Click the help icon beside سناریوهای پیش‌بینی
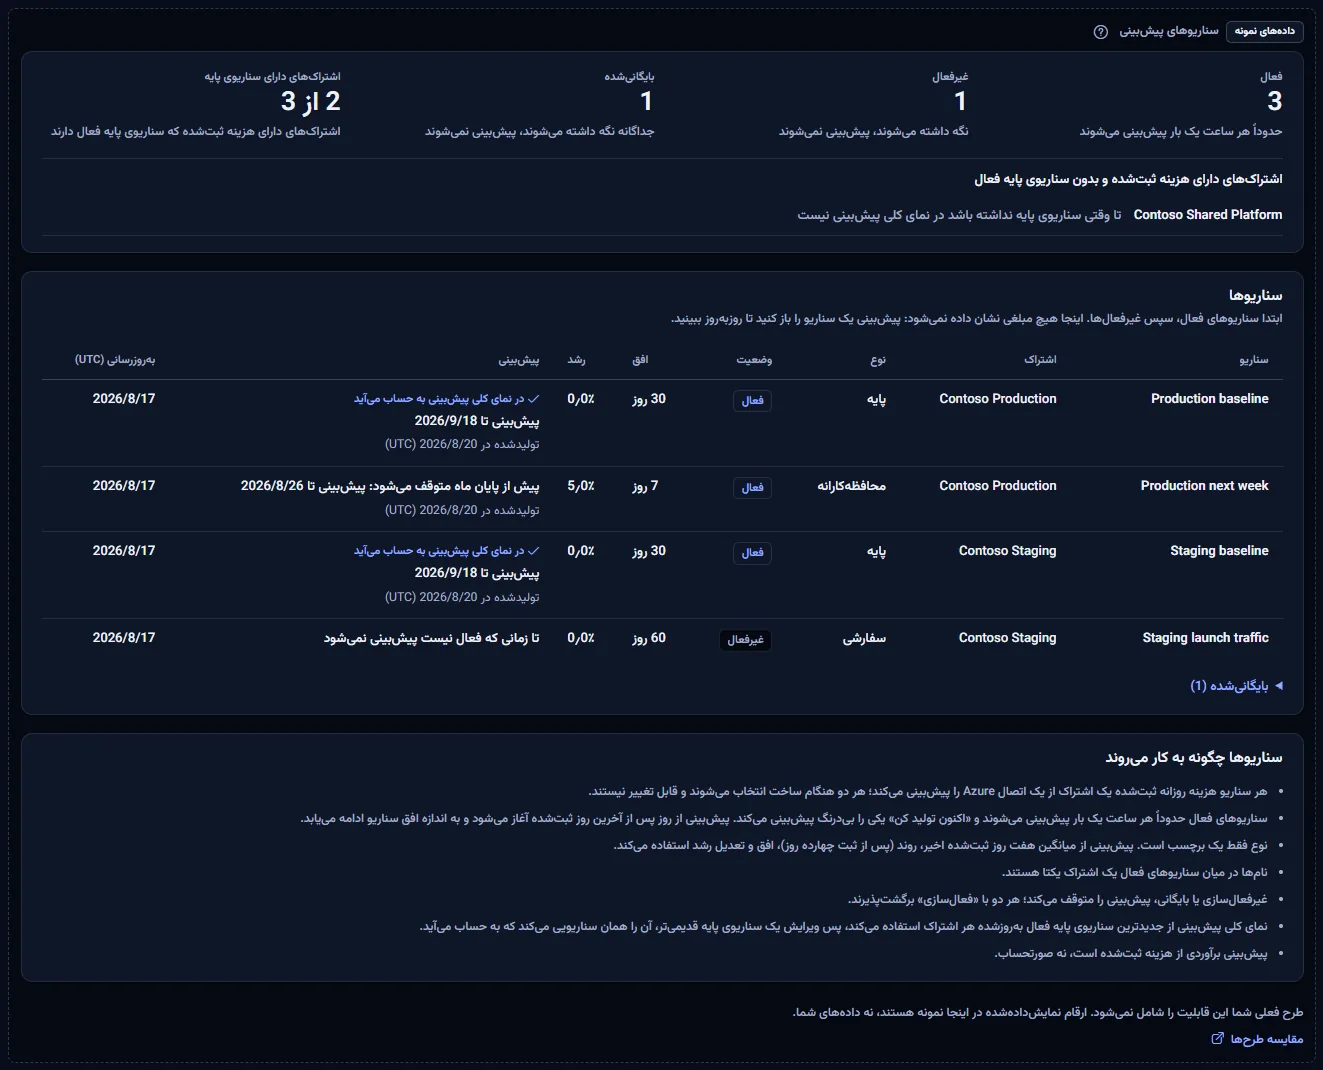 point(1101,32)
